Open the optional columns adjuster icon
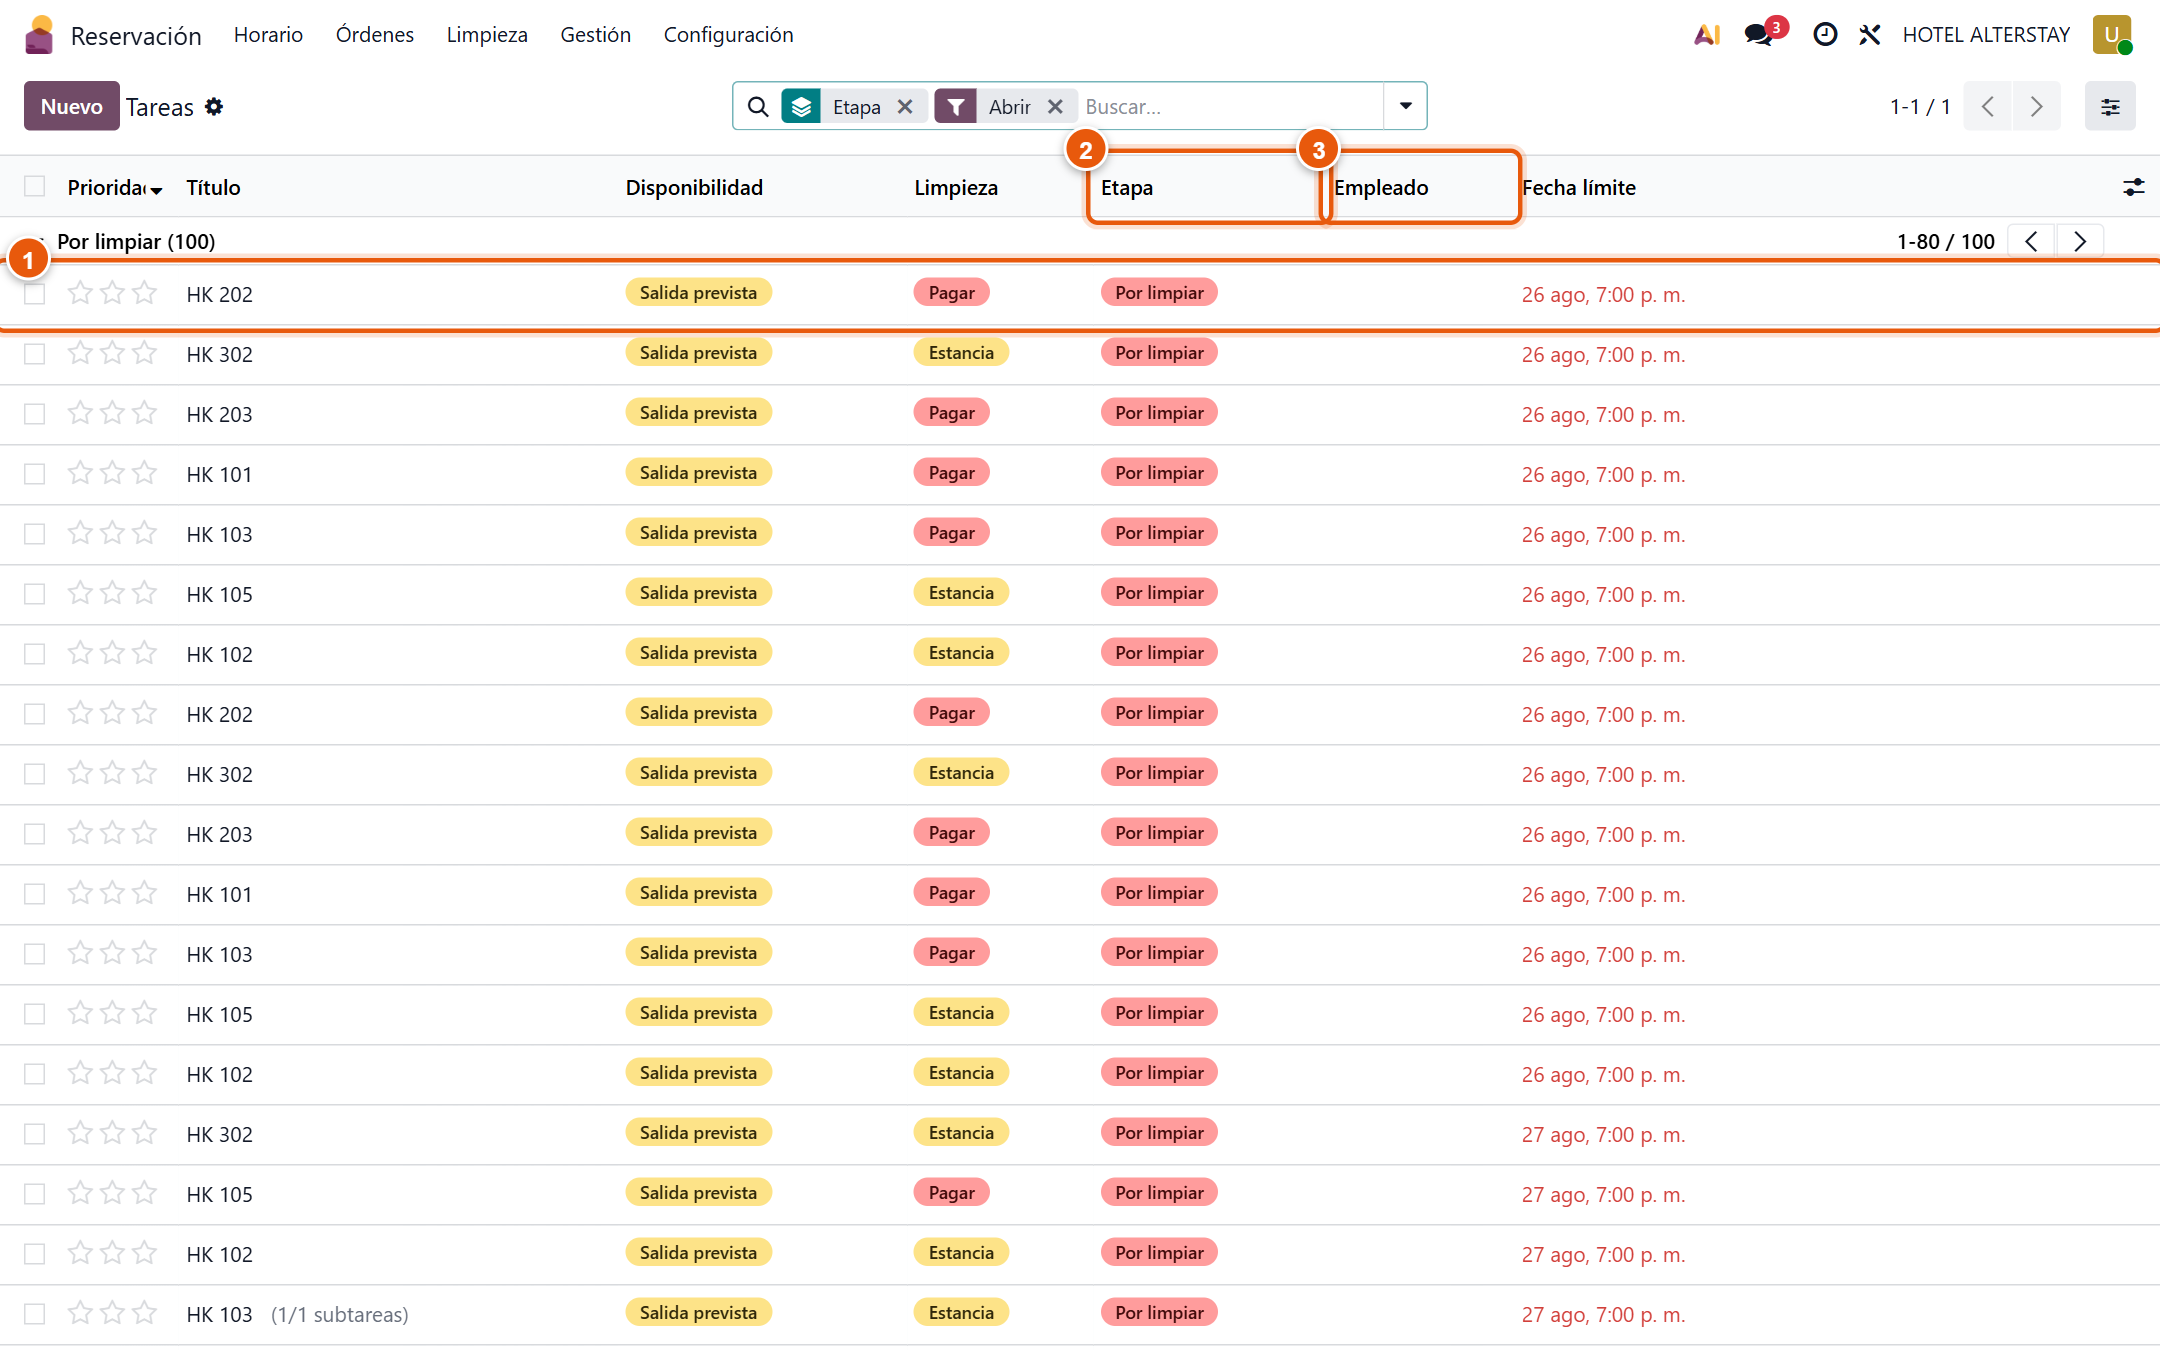This screenshot has width=2160, height=1350. point(2133,188)
